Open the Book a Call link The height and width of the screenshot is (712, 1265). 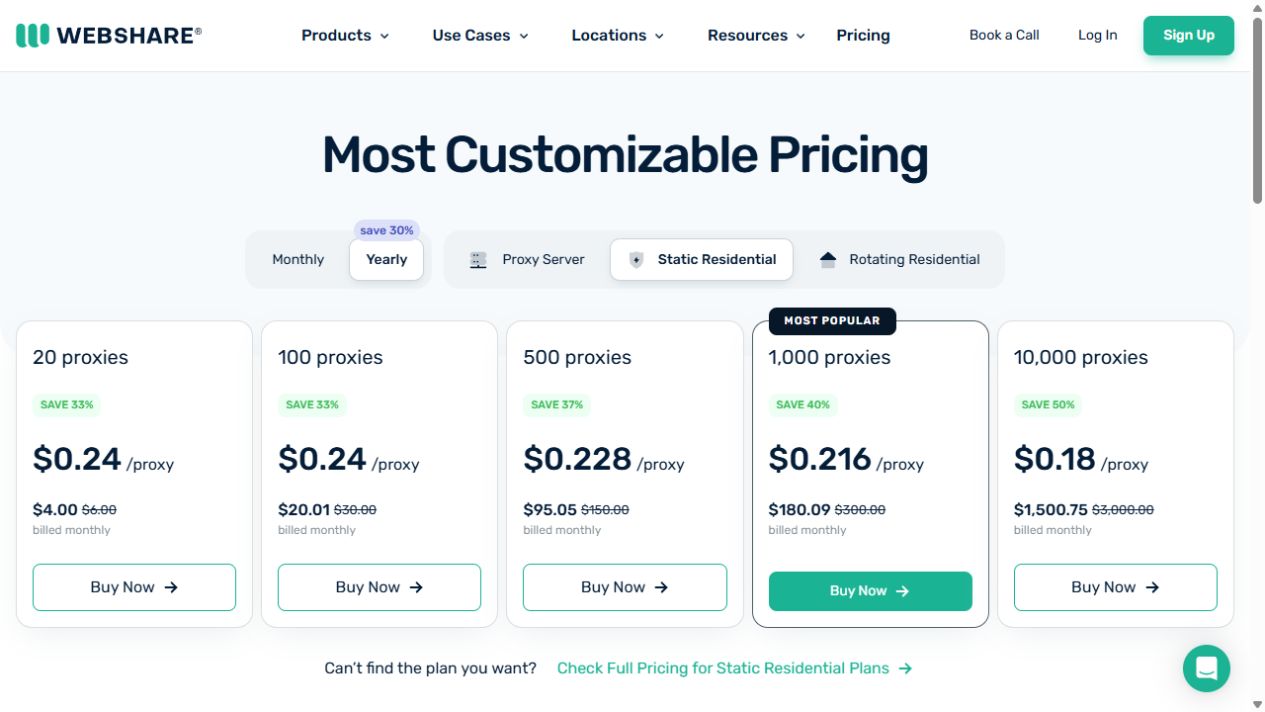(x=1004, y=35)
